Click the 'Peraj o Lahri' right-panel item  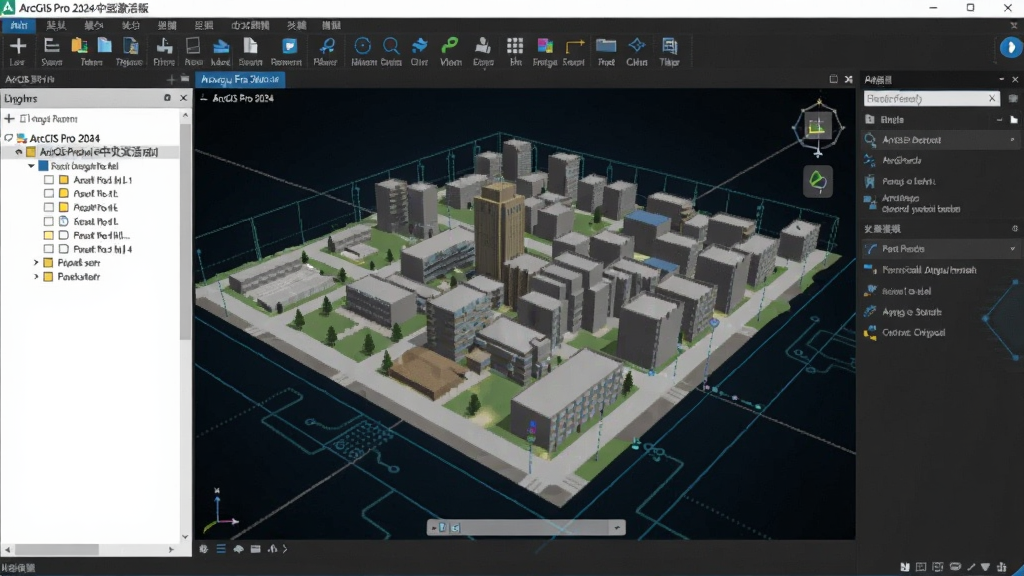pyautogui.click(x=908, y=182)
